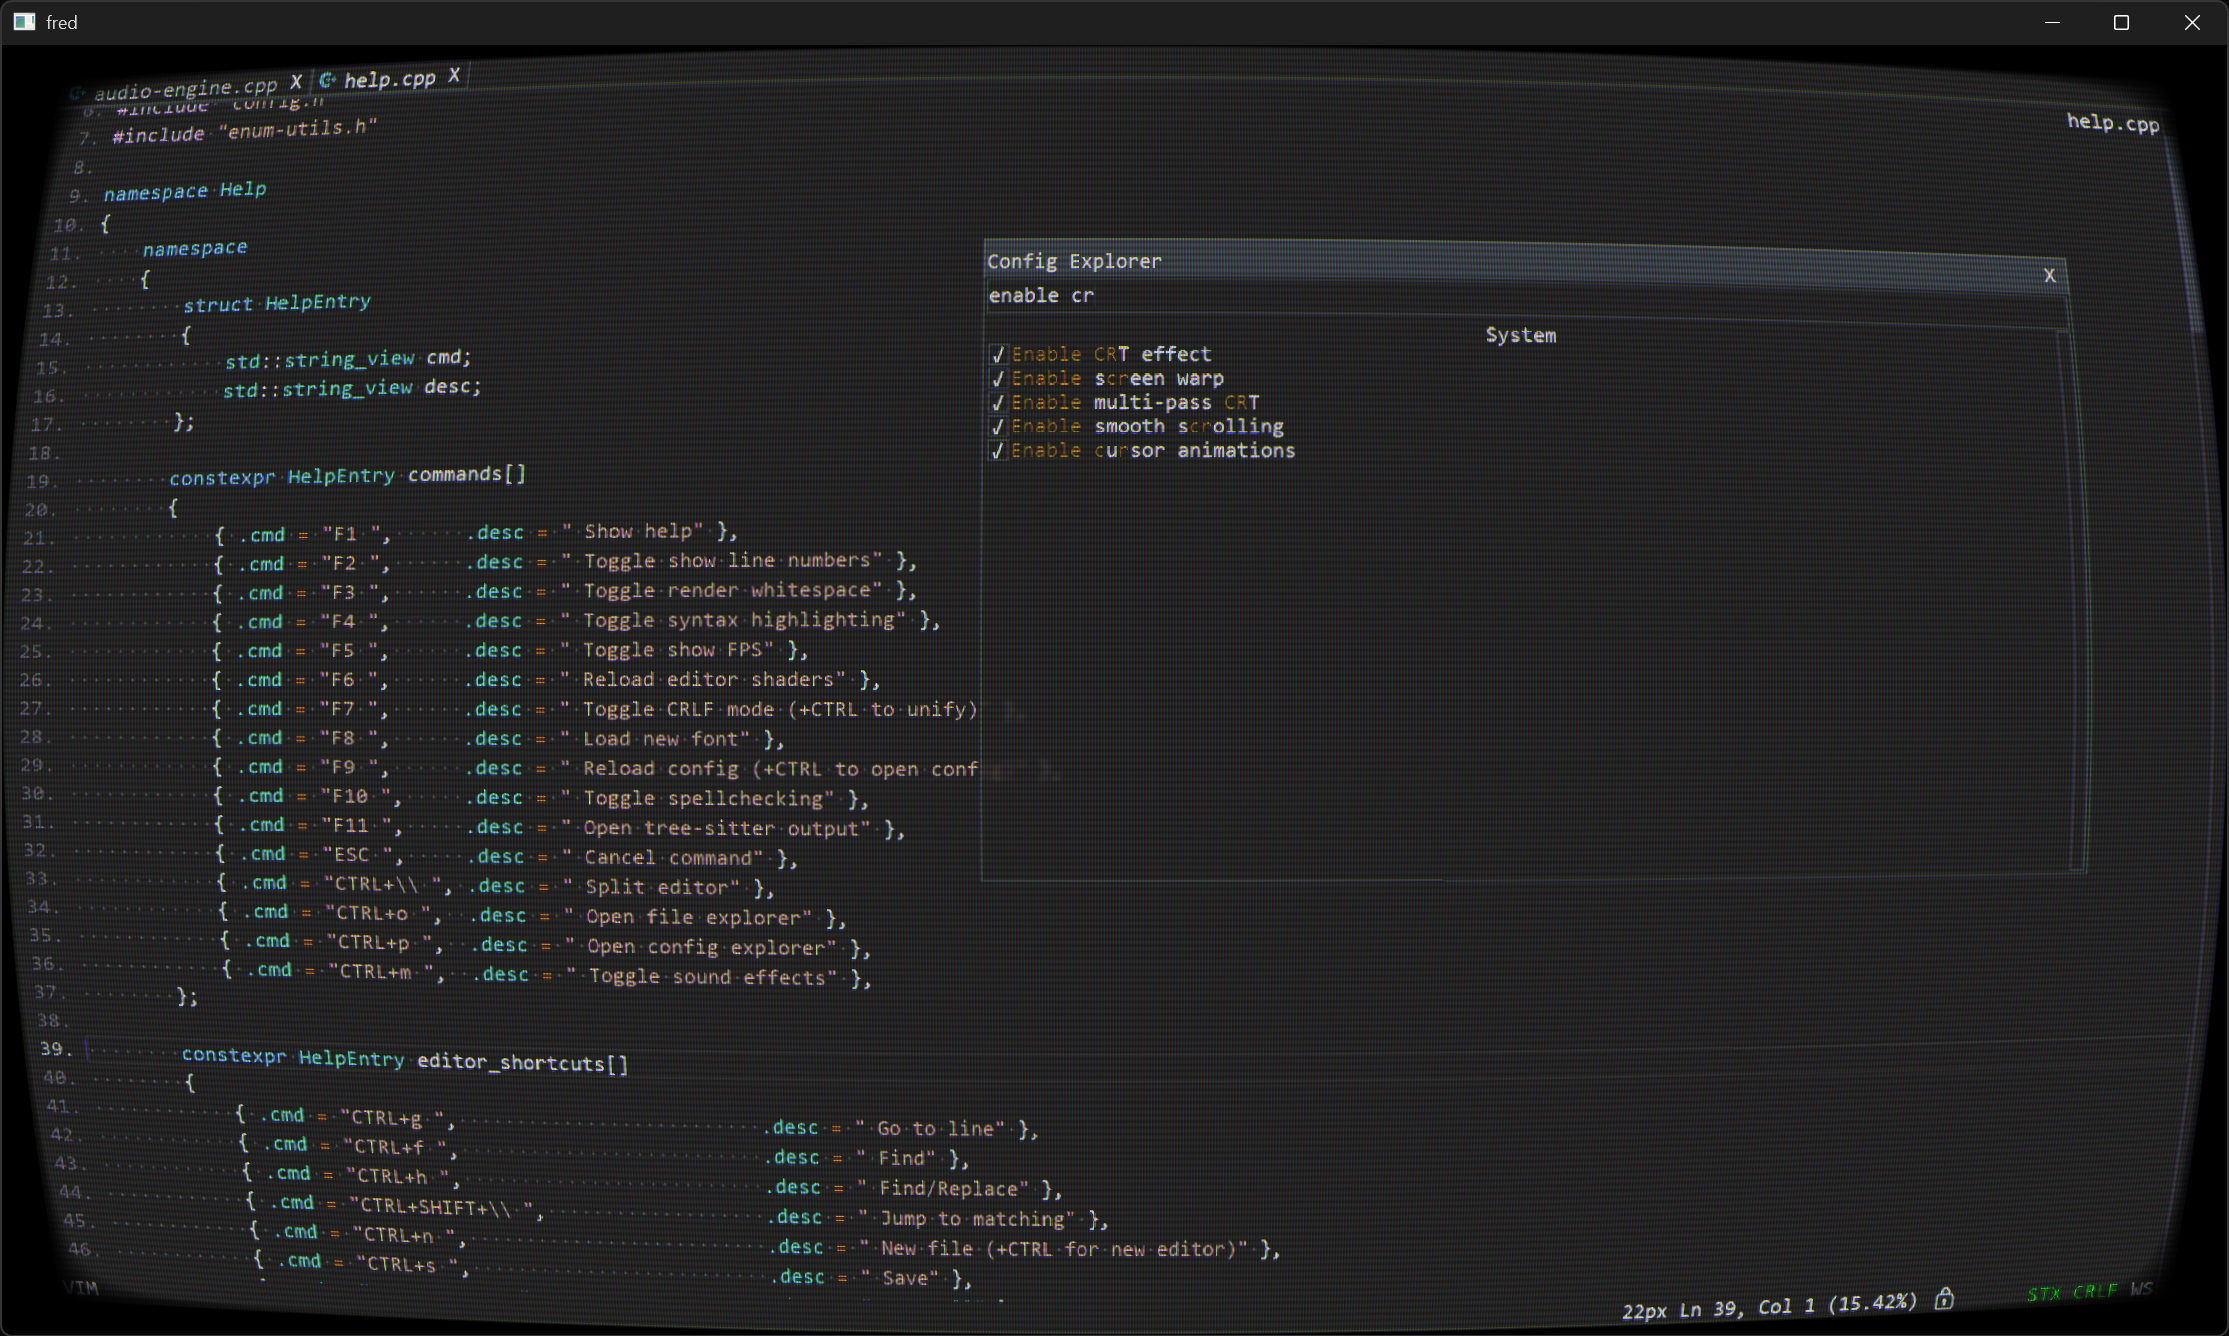
Task: Click C++ file icon on audio-engine.cpp tab
Action: (x=77, y=94)
